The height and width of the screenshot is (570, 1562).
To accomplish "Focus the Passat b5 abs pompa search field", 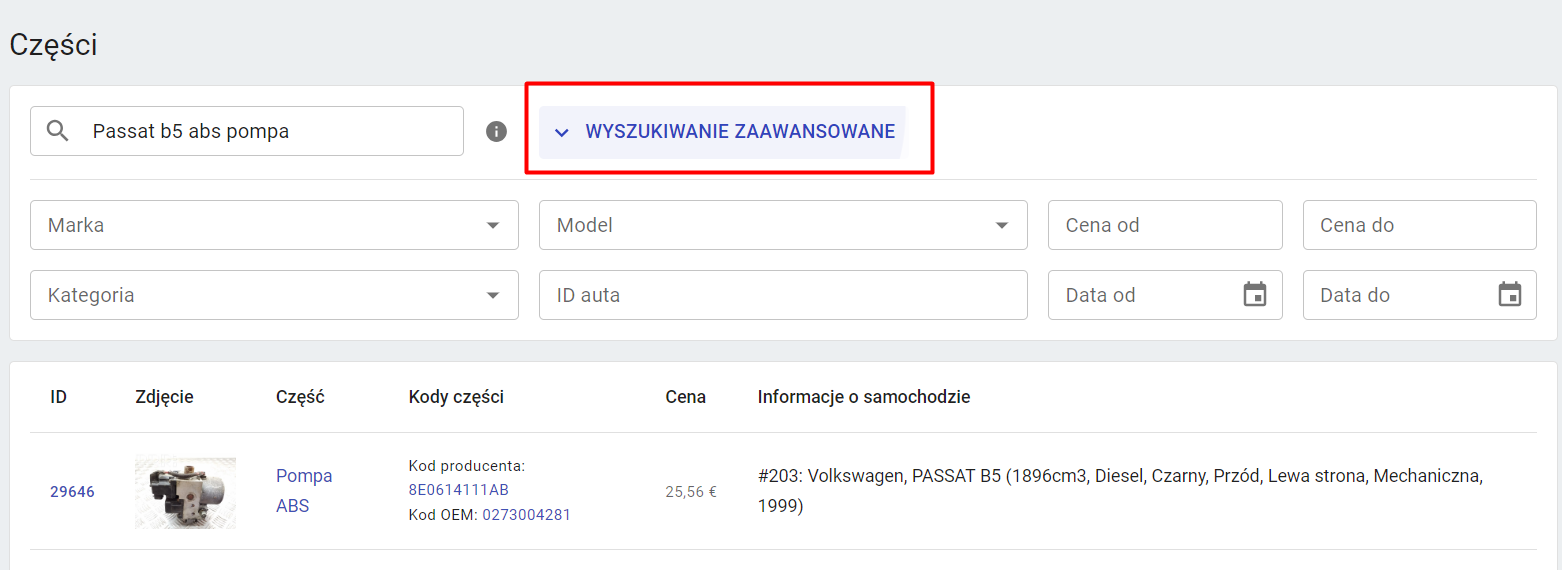I will click(247, 131).
